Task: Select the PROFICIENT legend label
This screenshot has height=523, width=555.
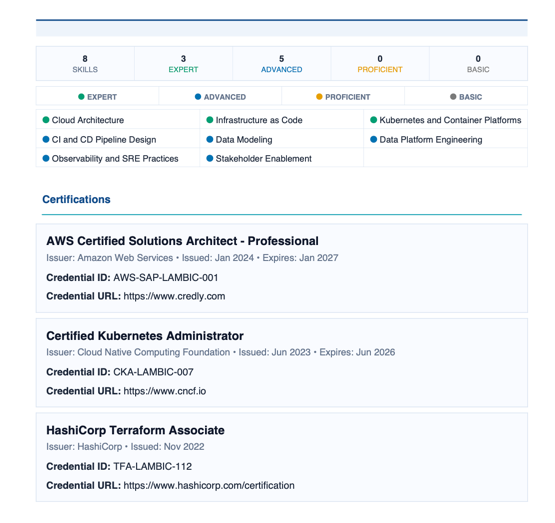Action: 348,97
